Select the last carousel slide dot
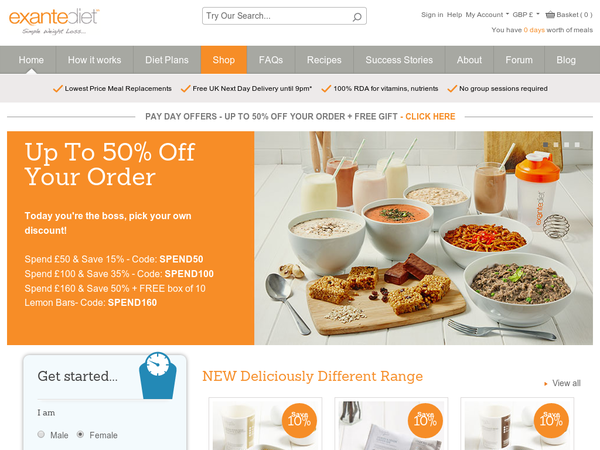The image size is (600, 450). click(x=577, y=145)
